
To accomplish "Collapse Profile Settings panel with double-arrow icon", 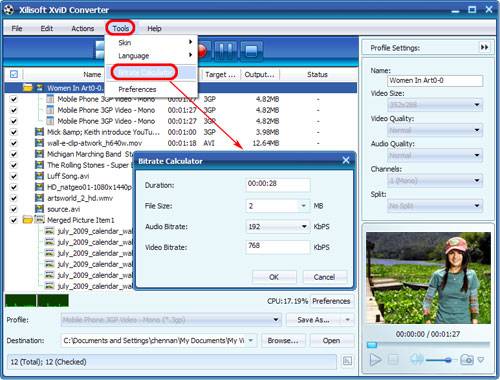I will coord(484,47).
